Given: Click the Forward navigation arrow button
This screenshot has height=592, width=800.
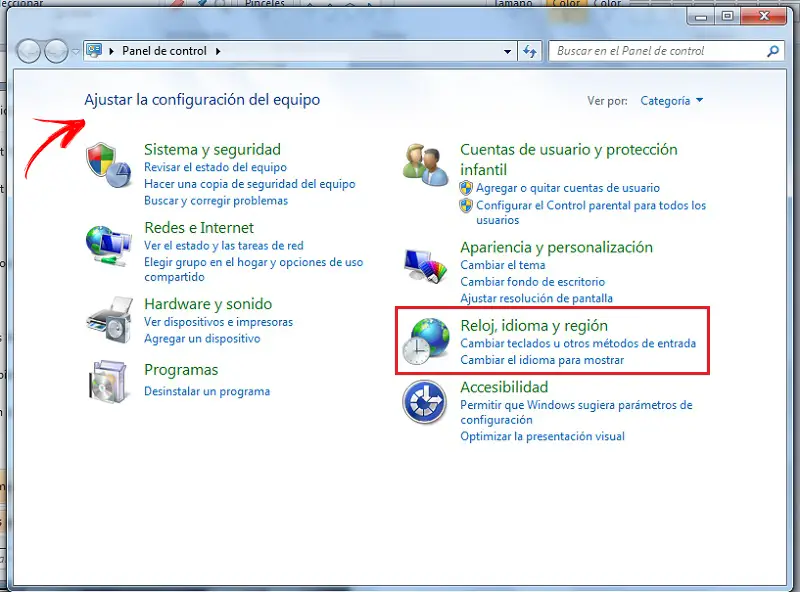Looking at the screenshot, I should tap(56, 51).
